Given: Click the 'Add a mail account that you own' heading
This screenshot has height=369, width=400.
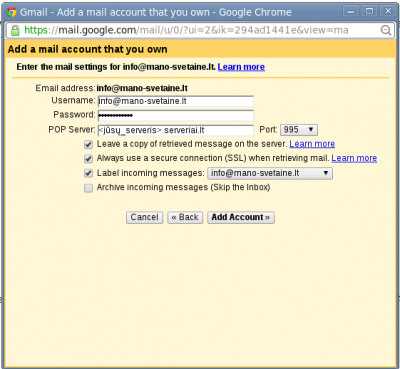Looking at the screenshot, I should point(88,49).
